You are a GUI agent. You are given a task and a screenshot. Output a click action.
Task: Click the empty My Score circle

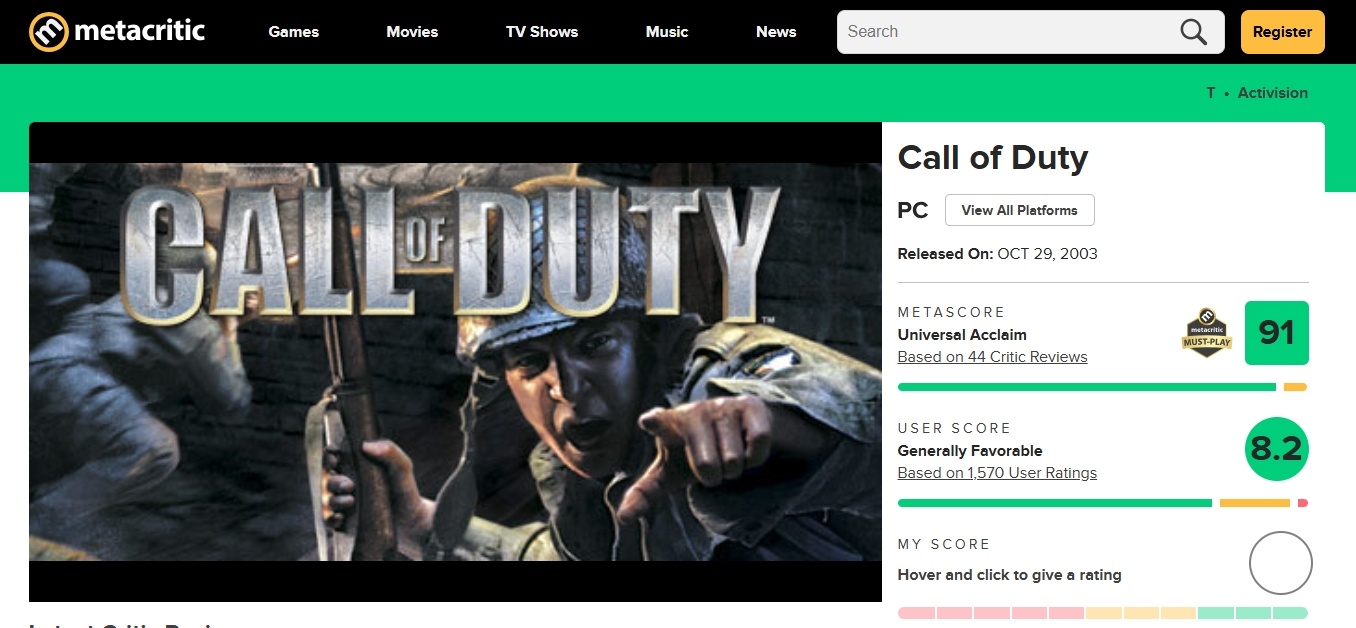(1280, 562)
